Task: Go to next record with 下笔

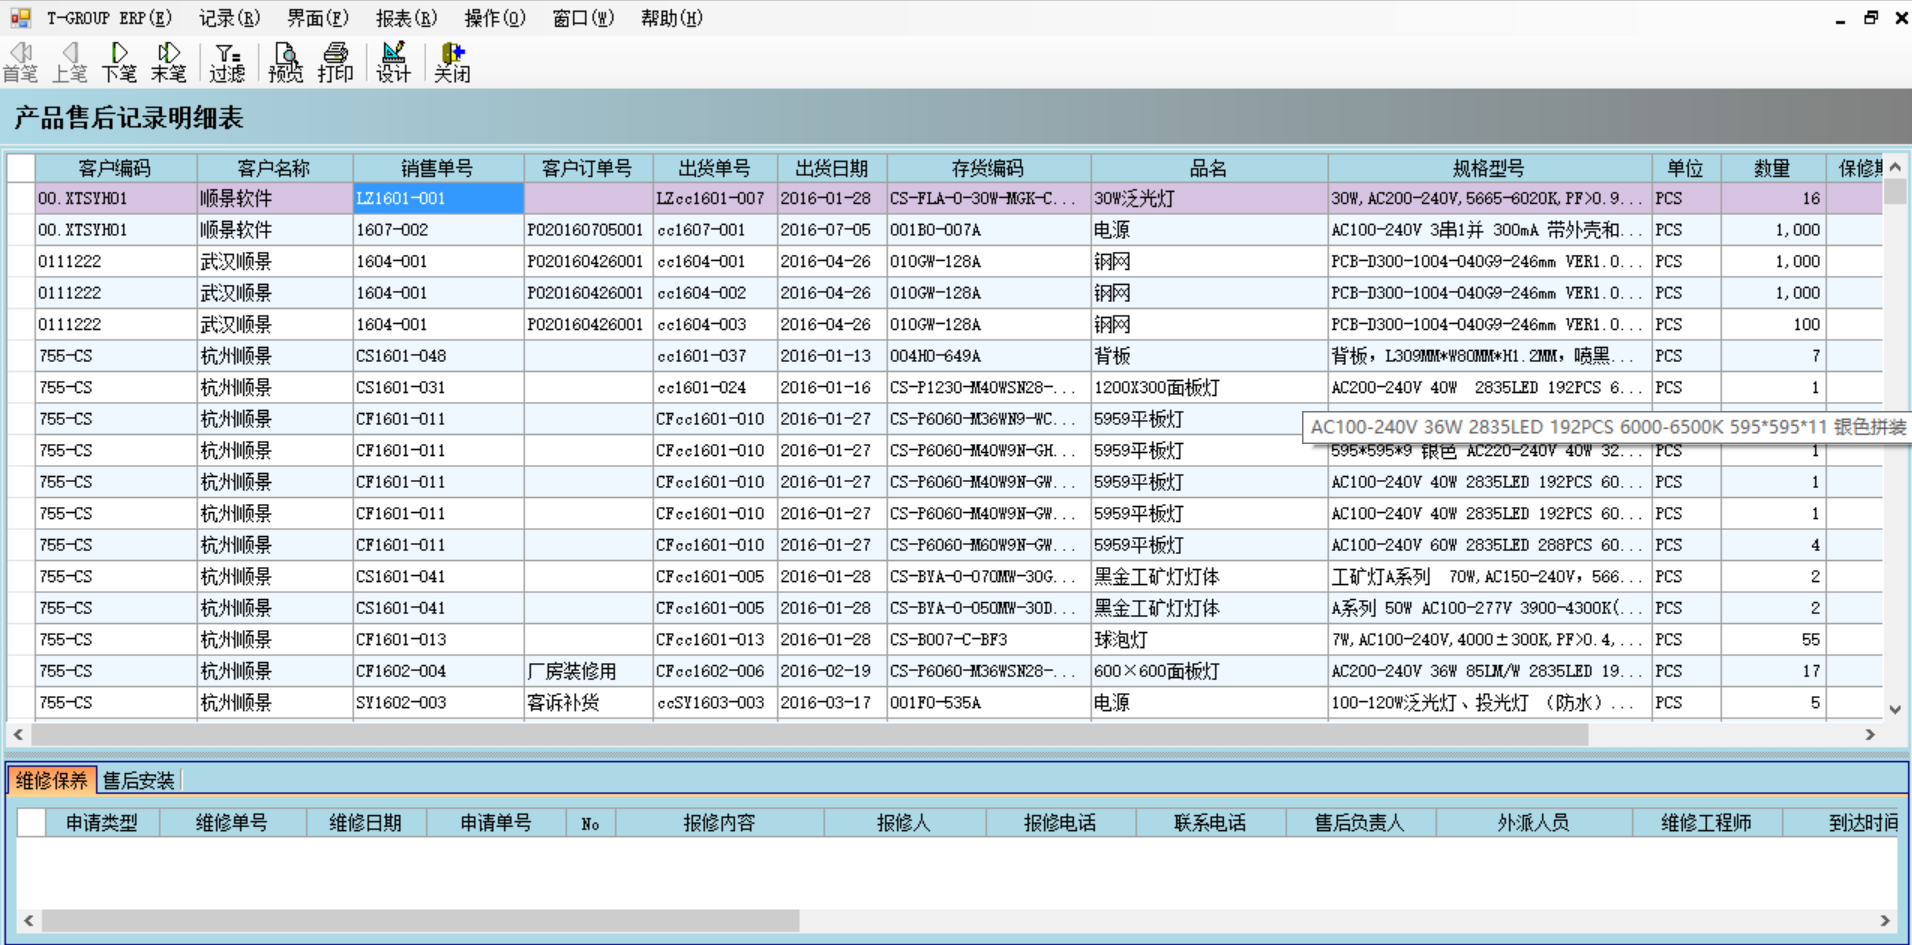Action: pyautogui.click(x=119, y=62)
